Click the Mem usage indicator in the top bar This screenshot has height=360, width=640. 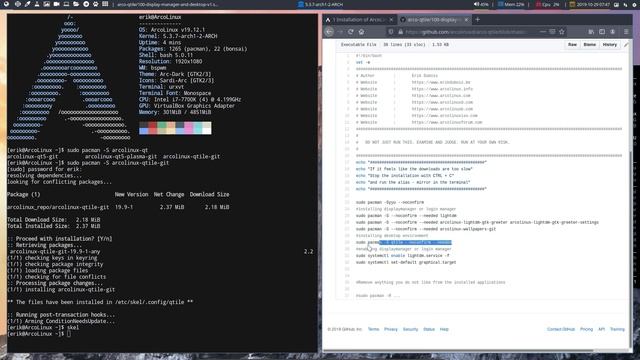tap(511, 4)
